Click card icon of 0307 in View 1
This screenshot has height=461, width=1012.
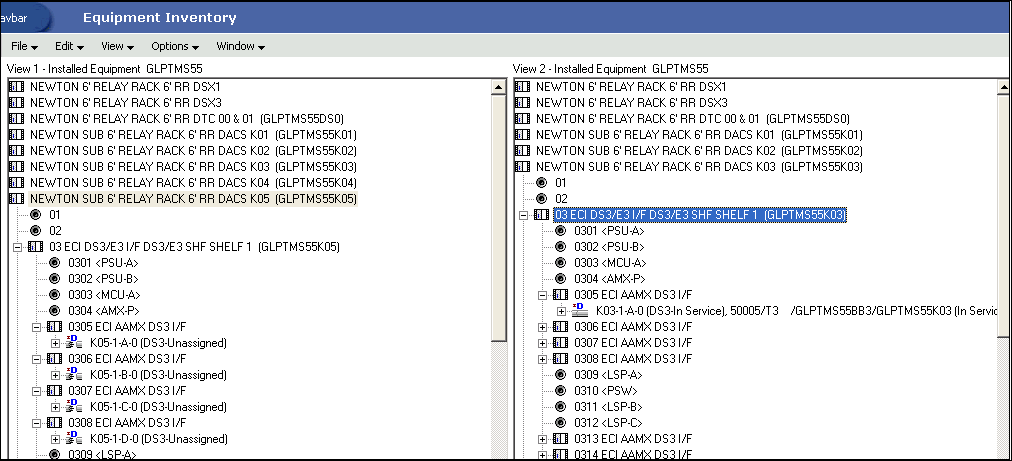click(x=55, y=391)
